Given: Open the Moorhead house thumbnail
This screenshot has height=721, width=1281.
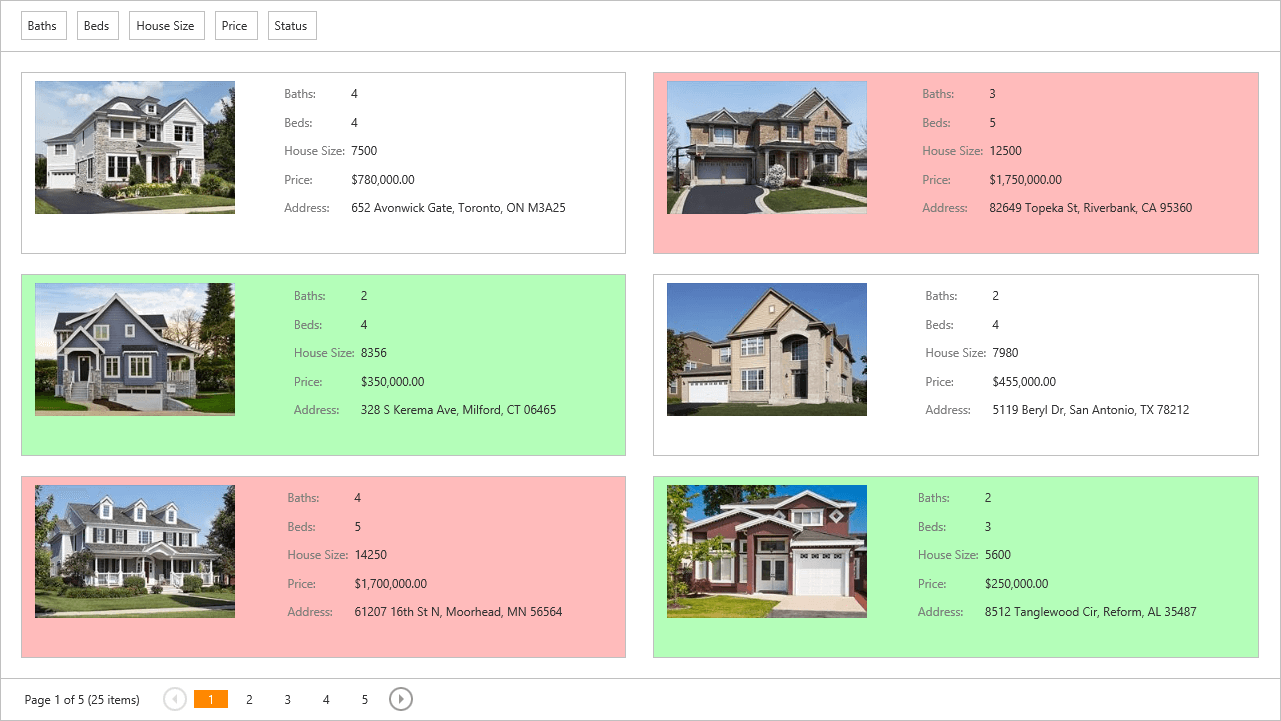Looking at the screenshot, I should tap(135, 551).
